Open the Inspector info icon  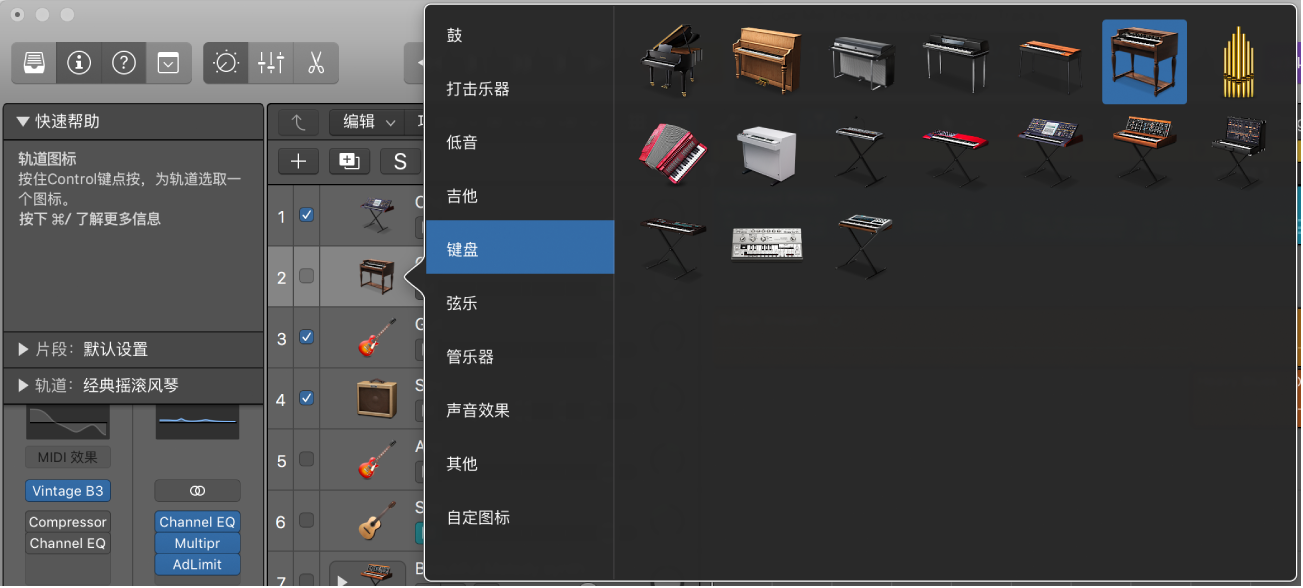point(78,63)
